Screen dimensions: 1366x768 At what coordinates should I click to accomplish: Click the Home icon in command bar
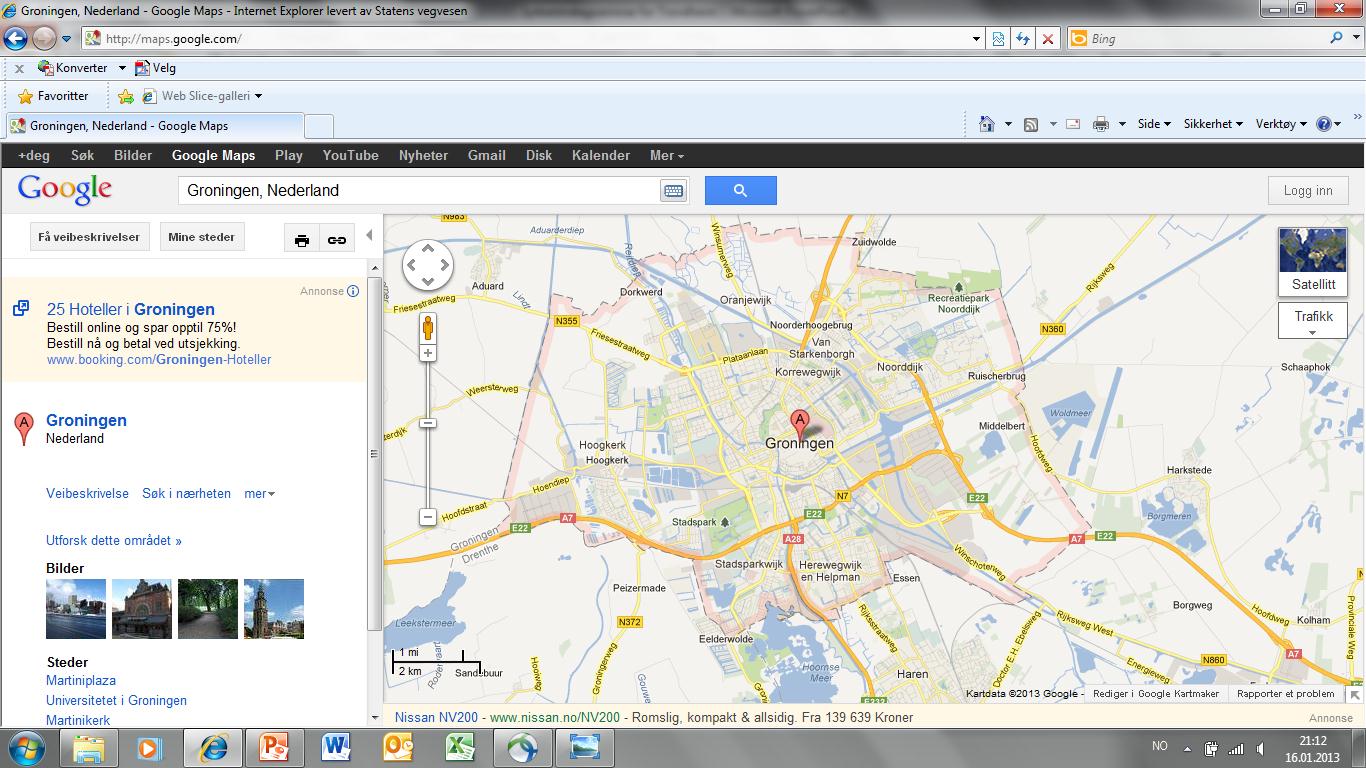[987, 124]
